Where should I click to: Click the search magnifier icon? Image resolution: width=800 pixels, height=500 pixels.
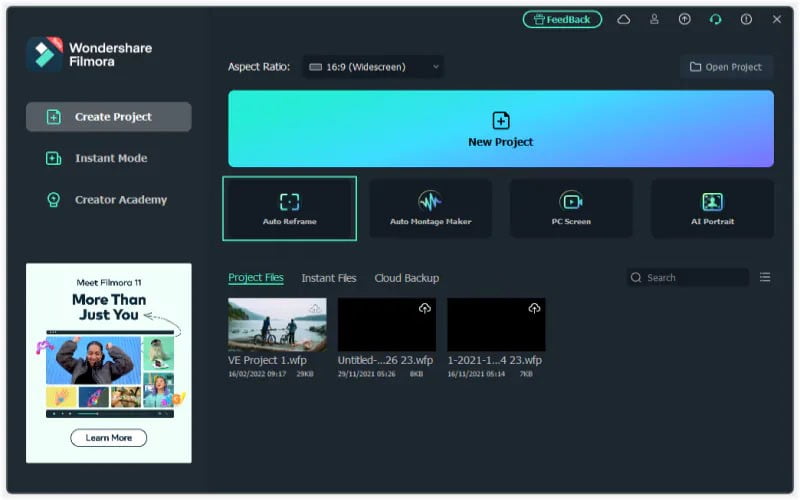(x=636, y=278)
